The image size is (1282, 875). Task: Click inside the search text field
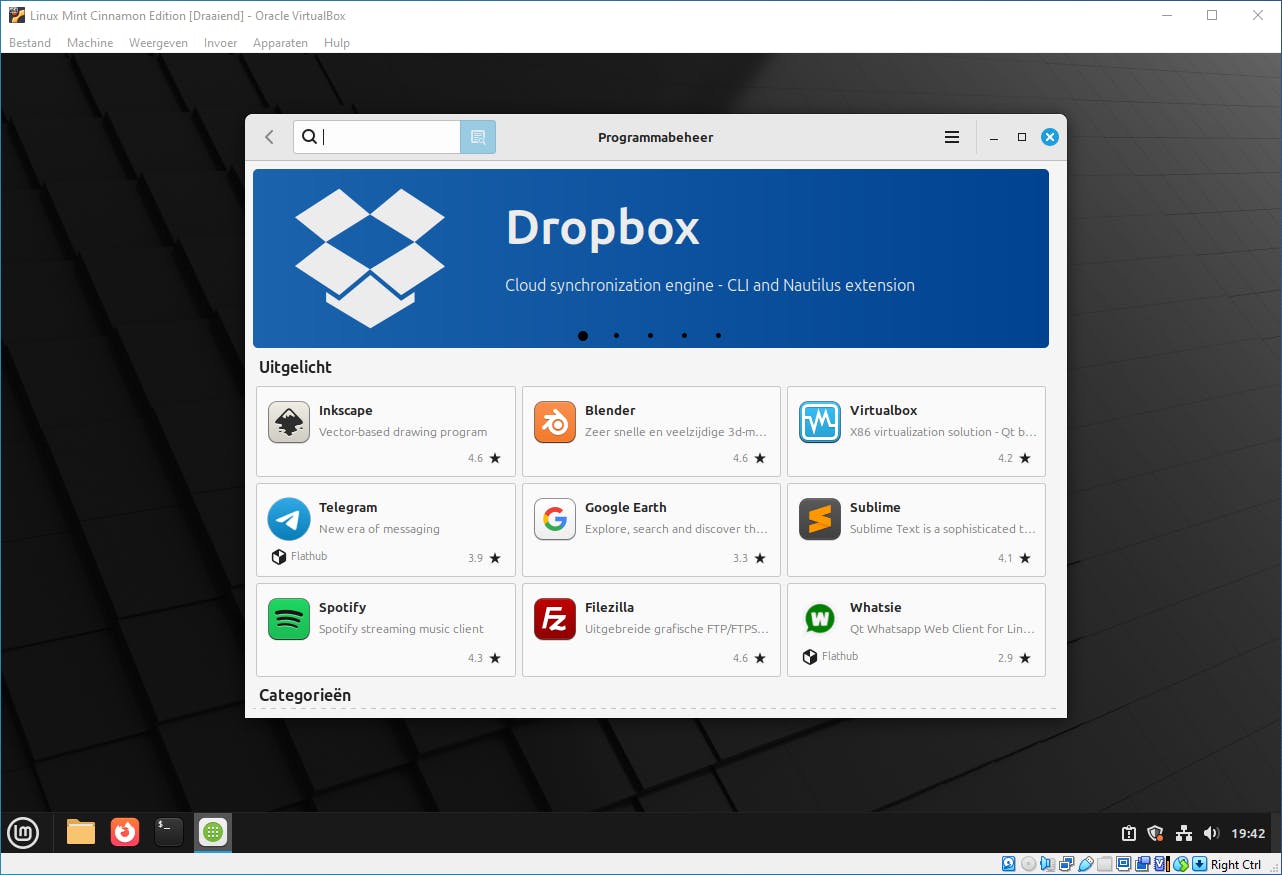(x=377, y=137)
